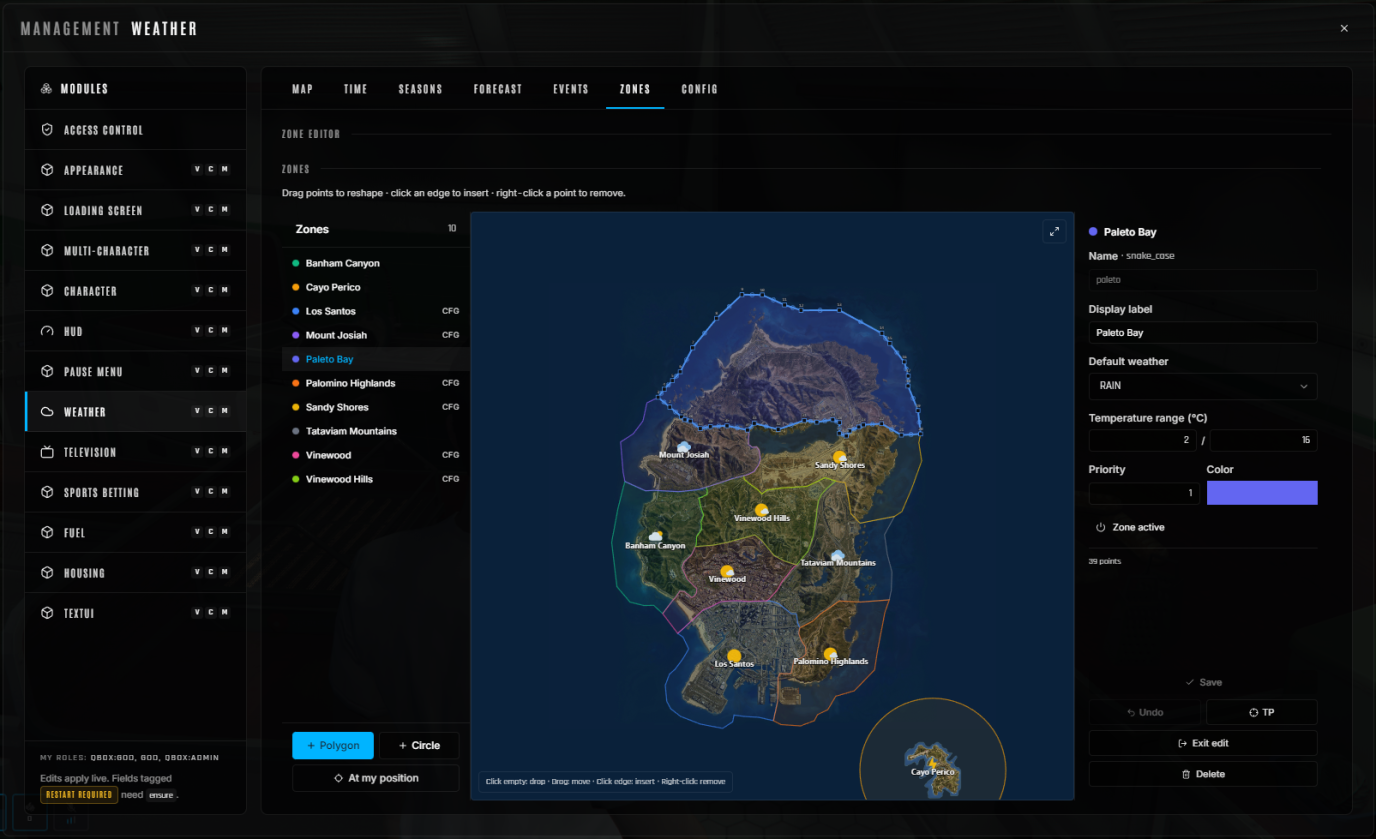Screen dimensions: 1376x839
Task: Click the Display label input field
Action: (1203, 333)
